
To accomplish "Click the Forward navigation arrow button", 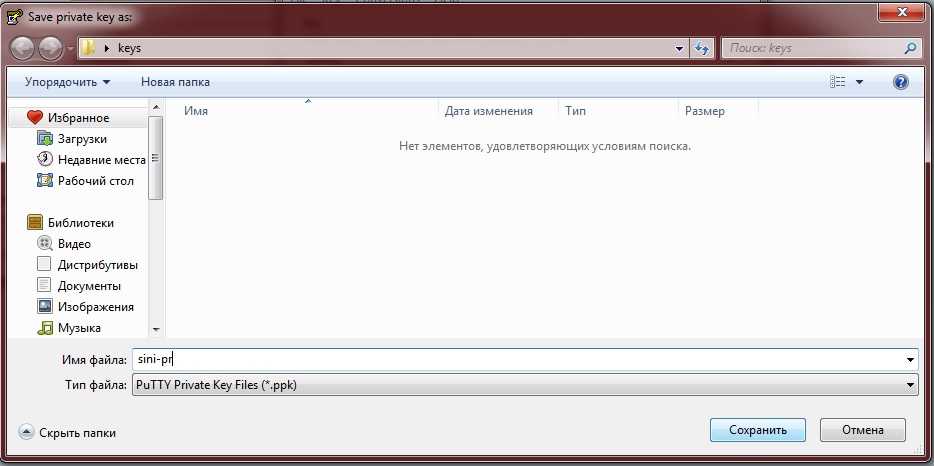I will click(x=50, y=48).
